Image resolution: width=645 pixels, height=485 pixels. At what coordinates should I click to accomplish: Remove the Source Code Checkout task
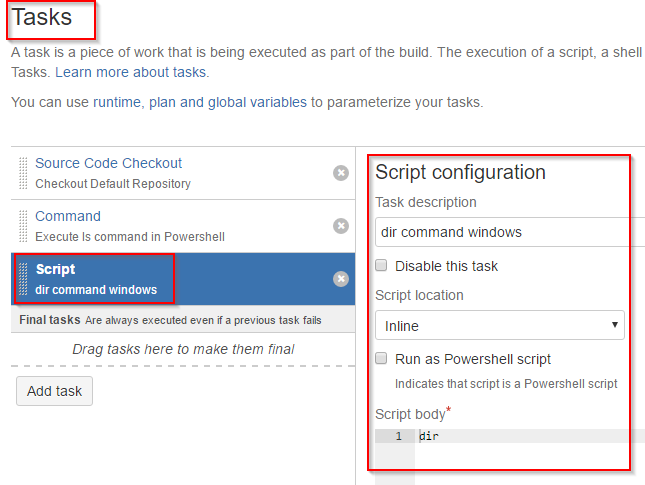(x=341, y=173)
